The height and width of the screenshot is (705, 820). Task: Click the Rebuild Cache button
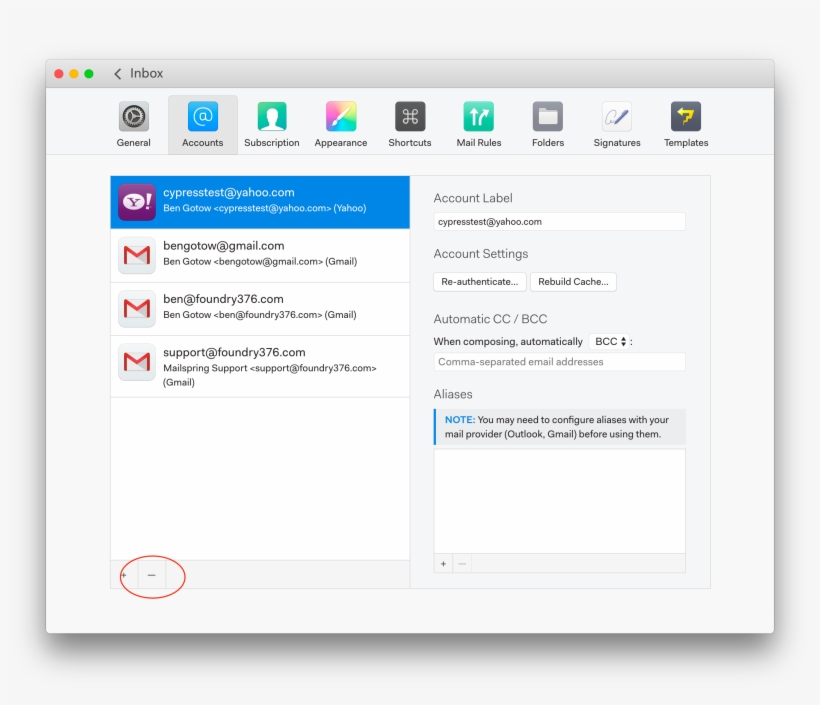tap(573, 282)
